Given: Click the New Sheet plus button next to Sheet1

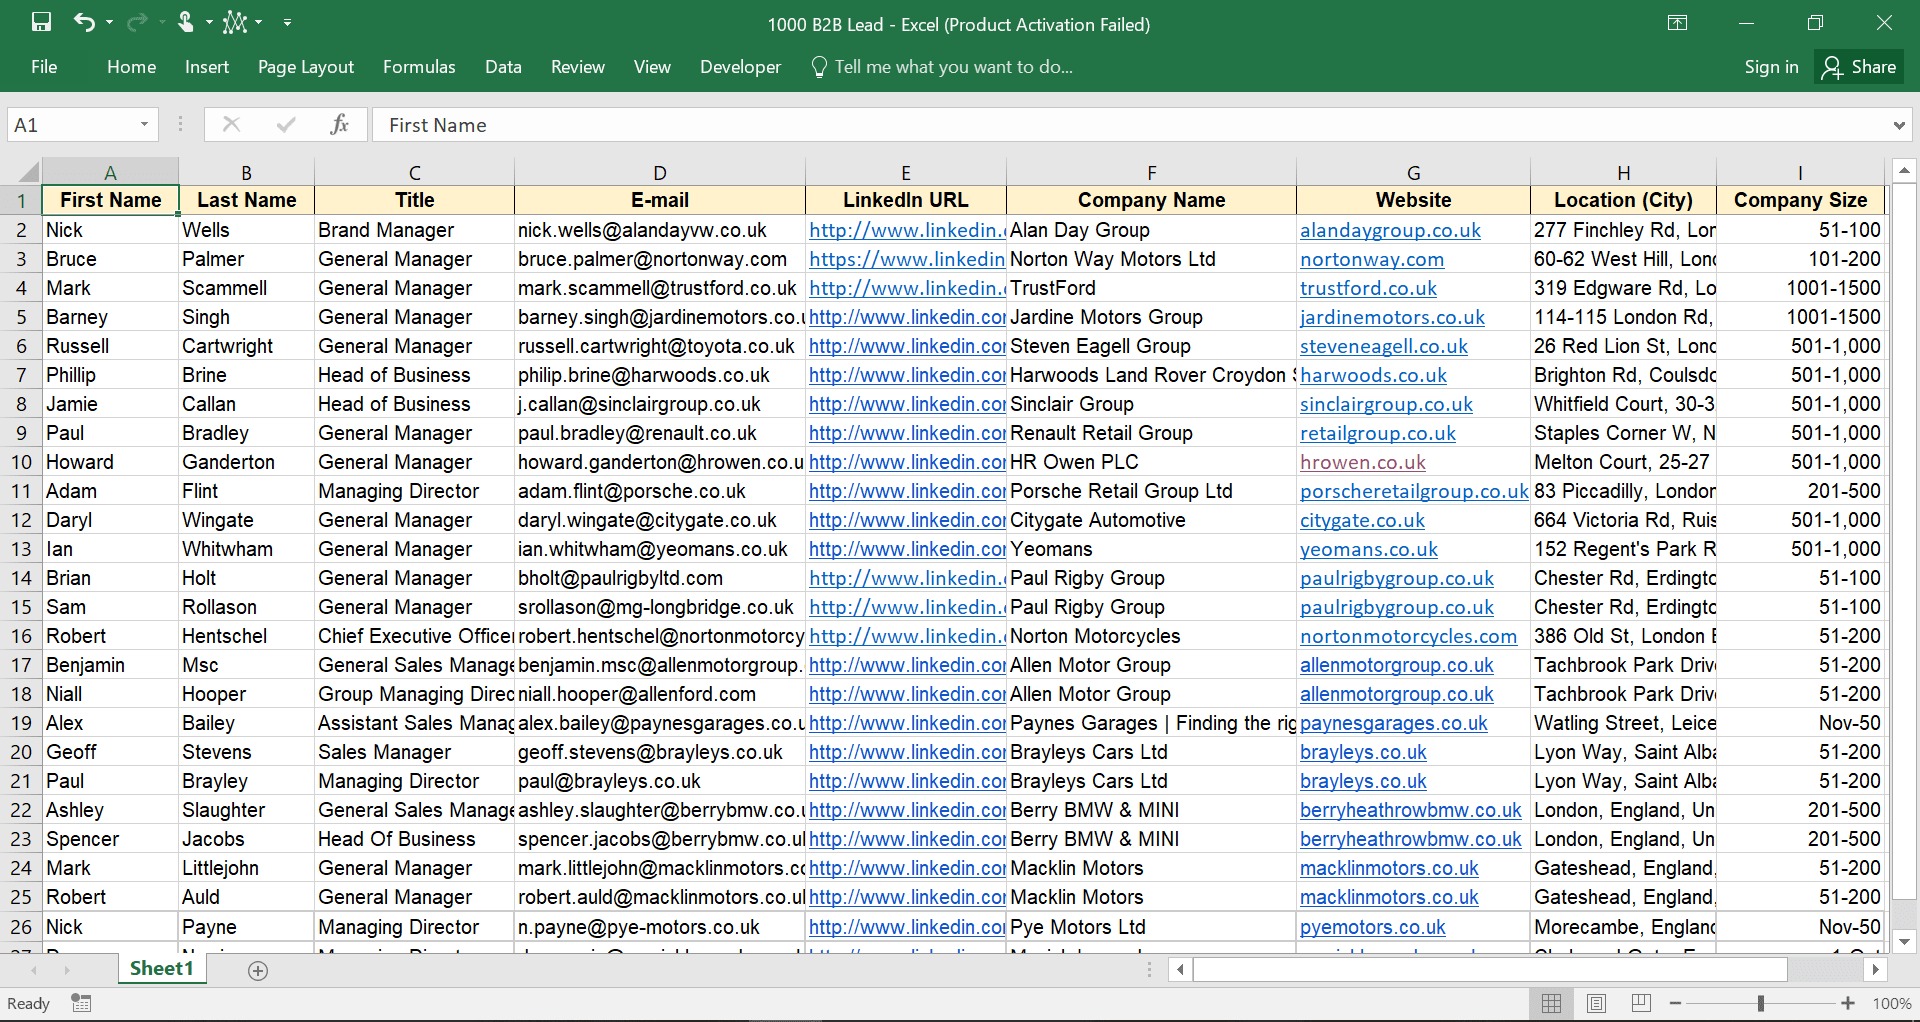Looking at the screenshot, I should click(257, 969).
